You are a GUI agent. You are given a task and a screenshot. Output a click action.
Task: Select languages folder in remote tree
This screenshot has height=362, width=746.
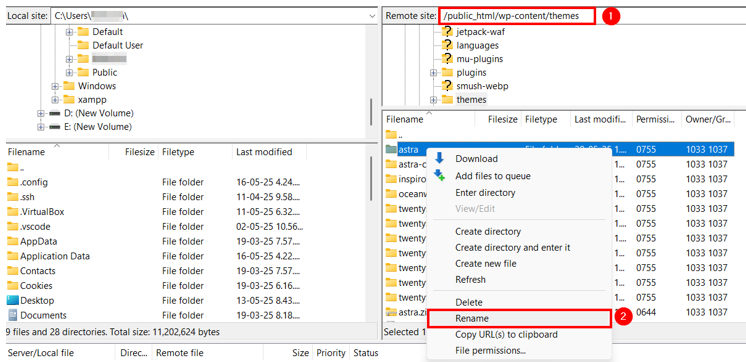coord(477,45)
